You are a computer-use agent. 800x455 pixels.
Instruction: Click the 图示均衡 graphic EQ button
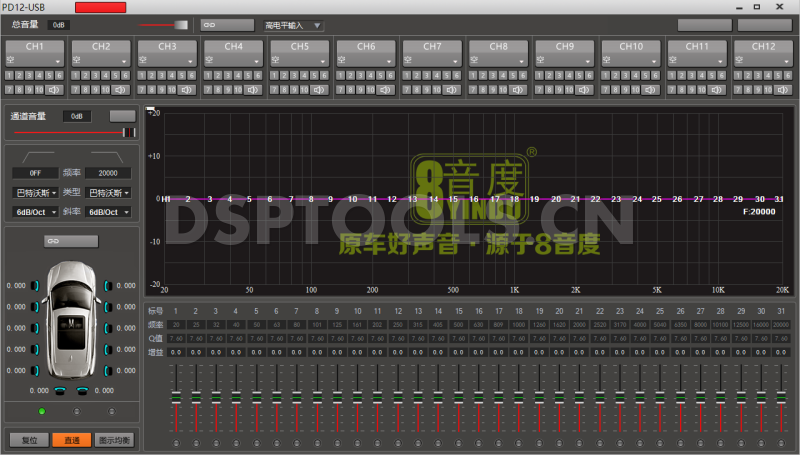pos(114,439)
